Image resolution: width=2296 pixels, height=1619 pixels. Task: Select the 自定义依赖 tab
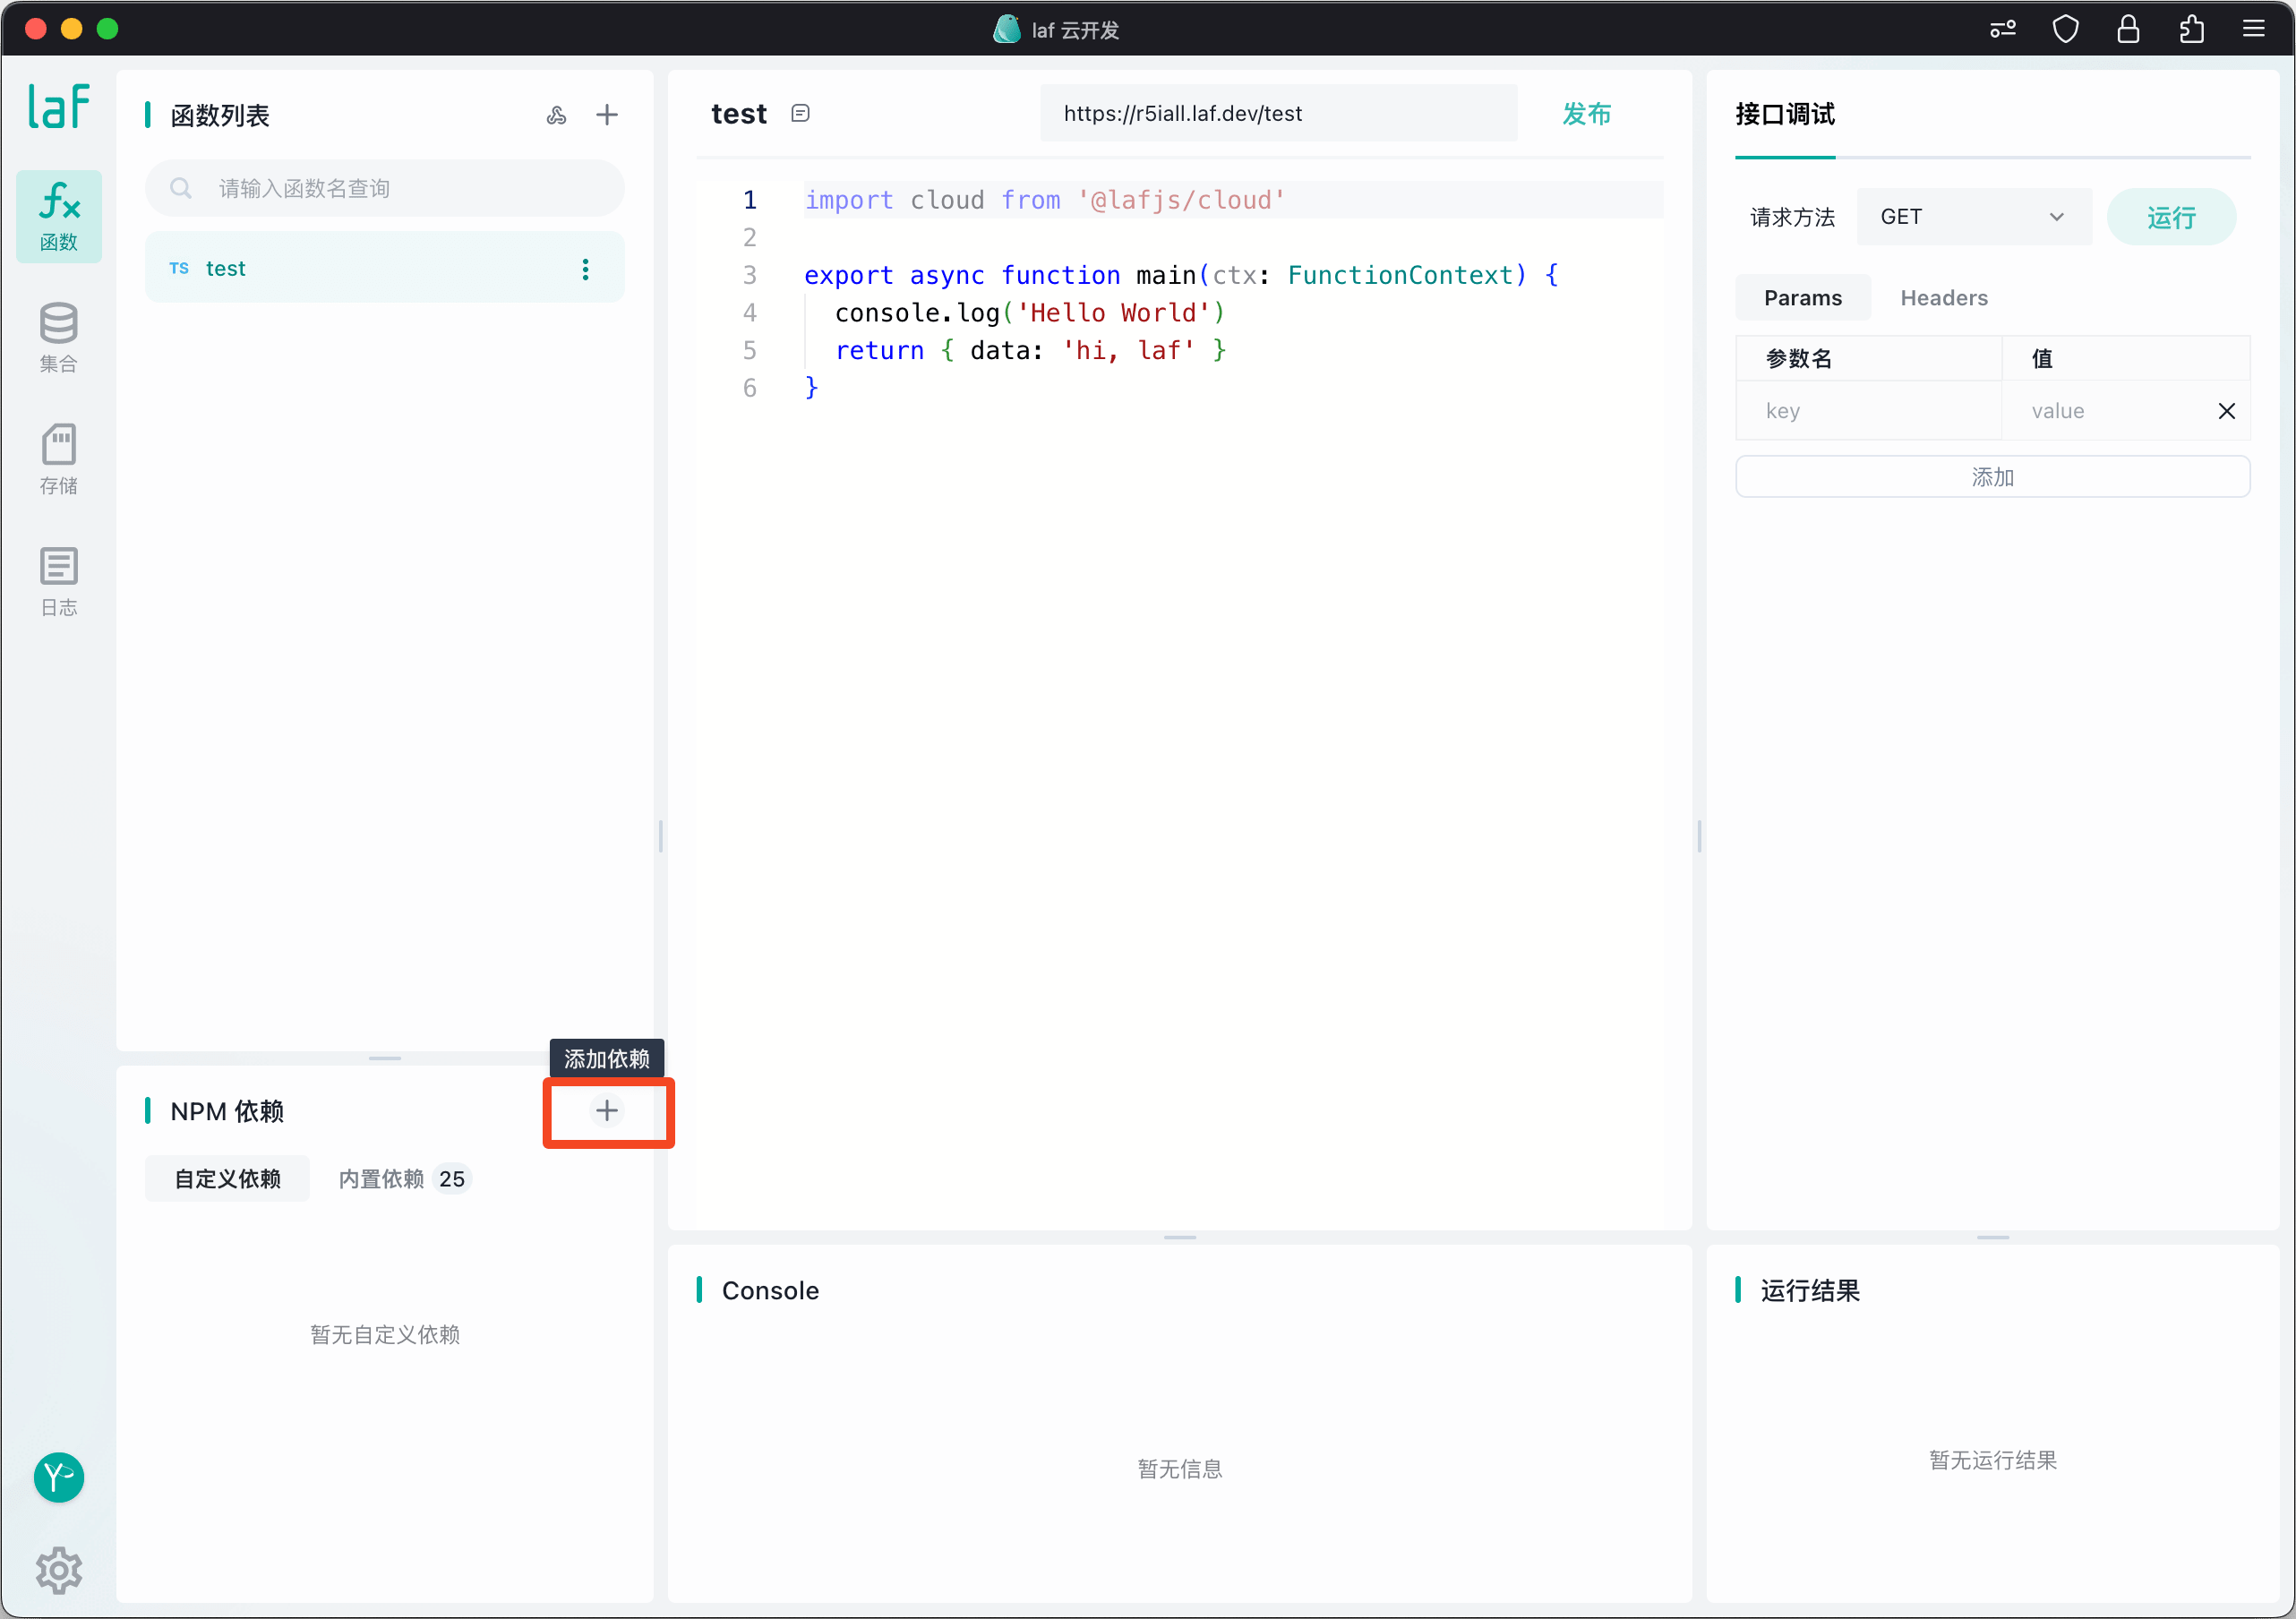[228, 1179]
